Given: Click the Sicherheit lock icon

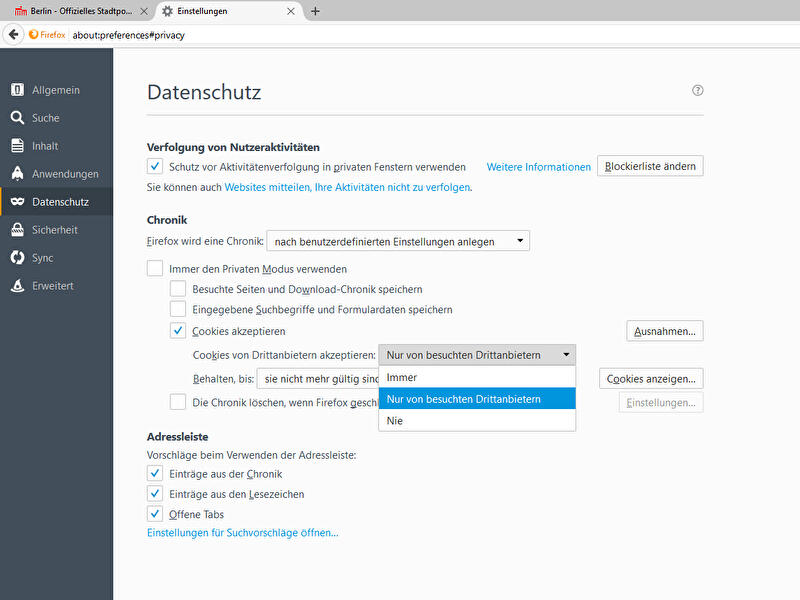Looking at the screenshot, I should click(x=17, y=230).
